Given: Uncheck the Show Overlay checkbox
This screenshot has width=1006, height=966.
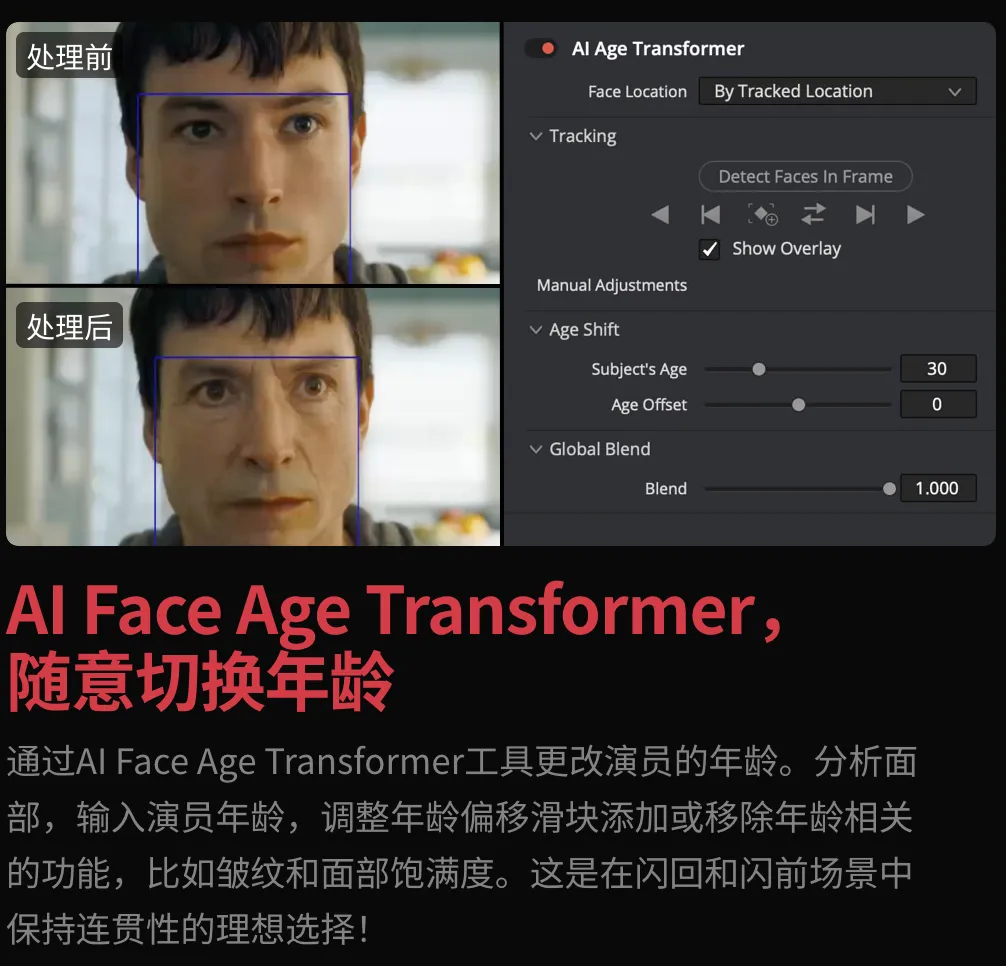Looking at the screenshot, I should [710, 249].
